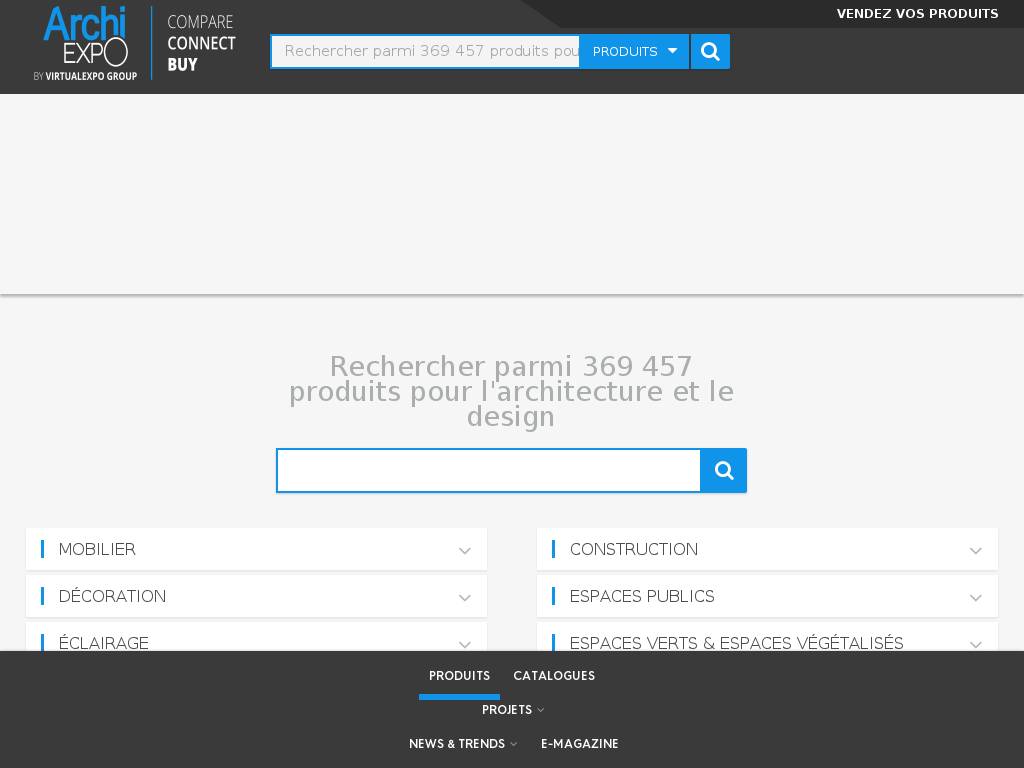Switch to the CATALOGUES tab

tap(554, 676)
